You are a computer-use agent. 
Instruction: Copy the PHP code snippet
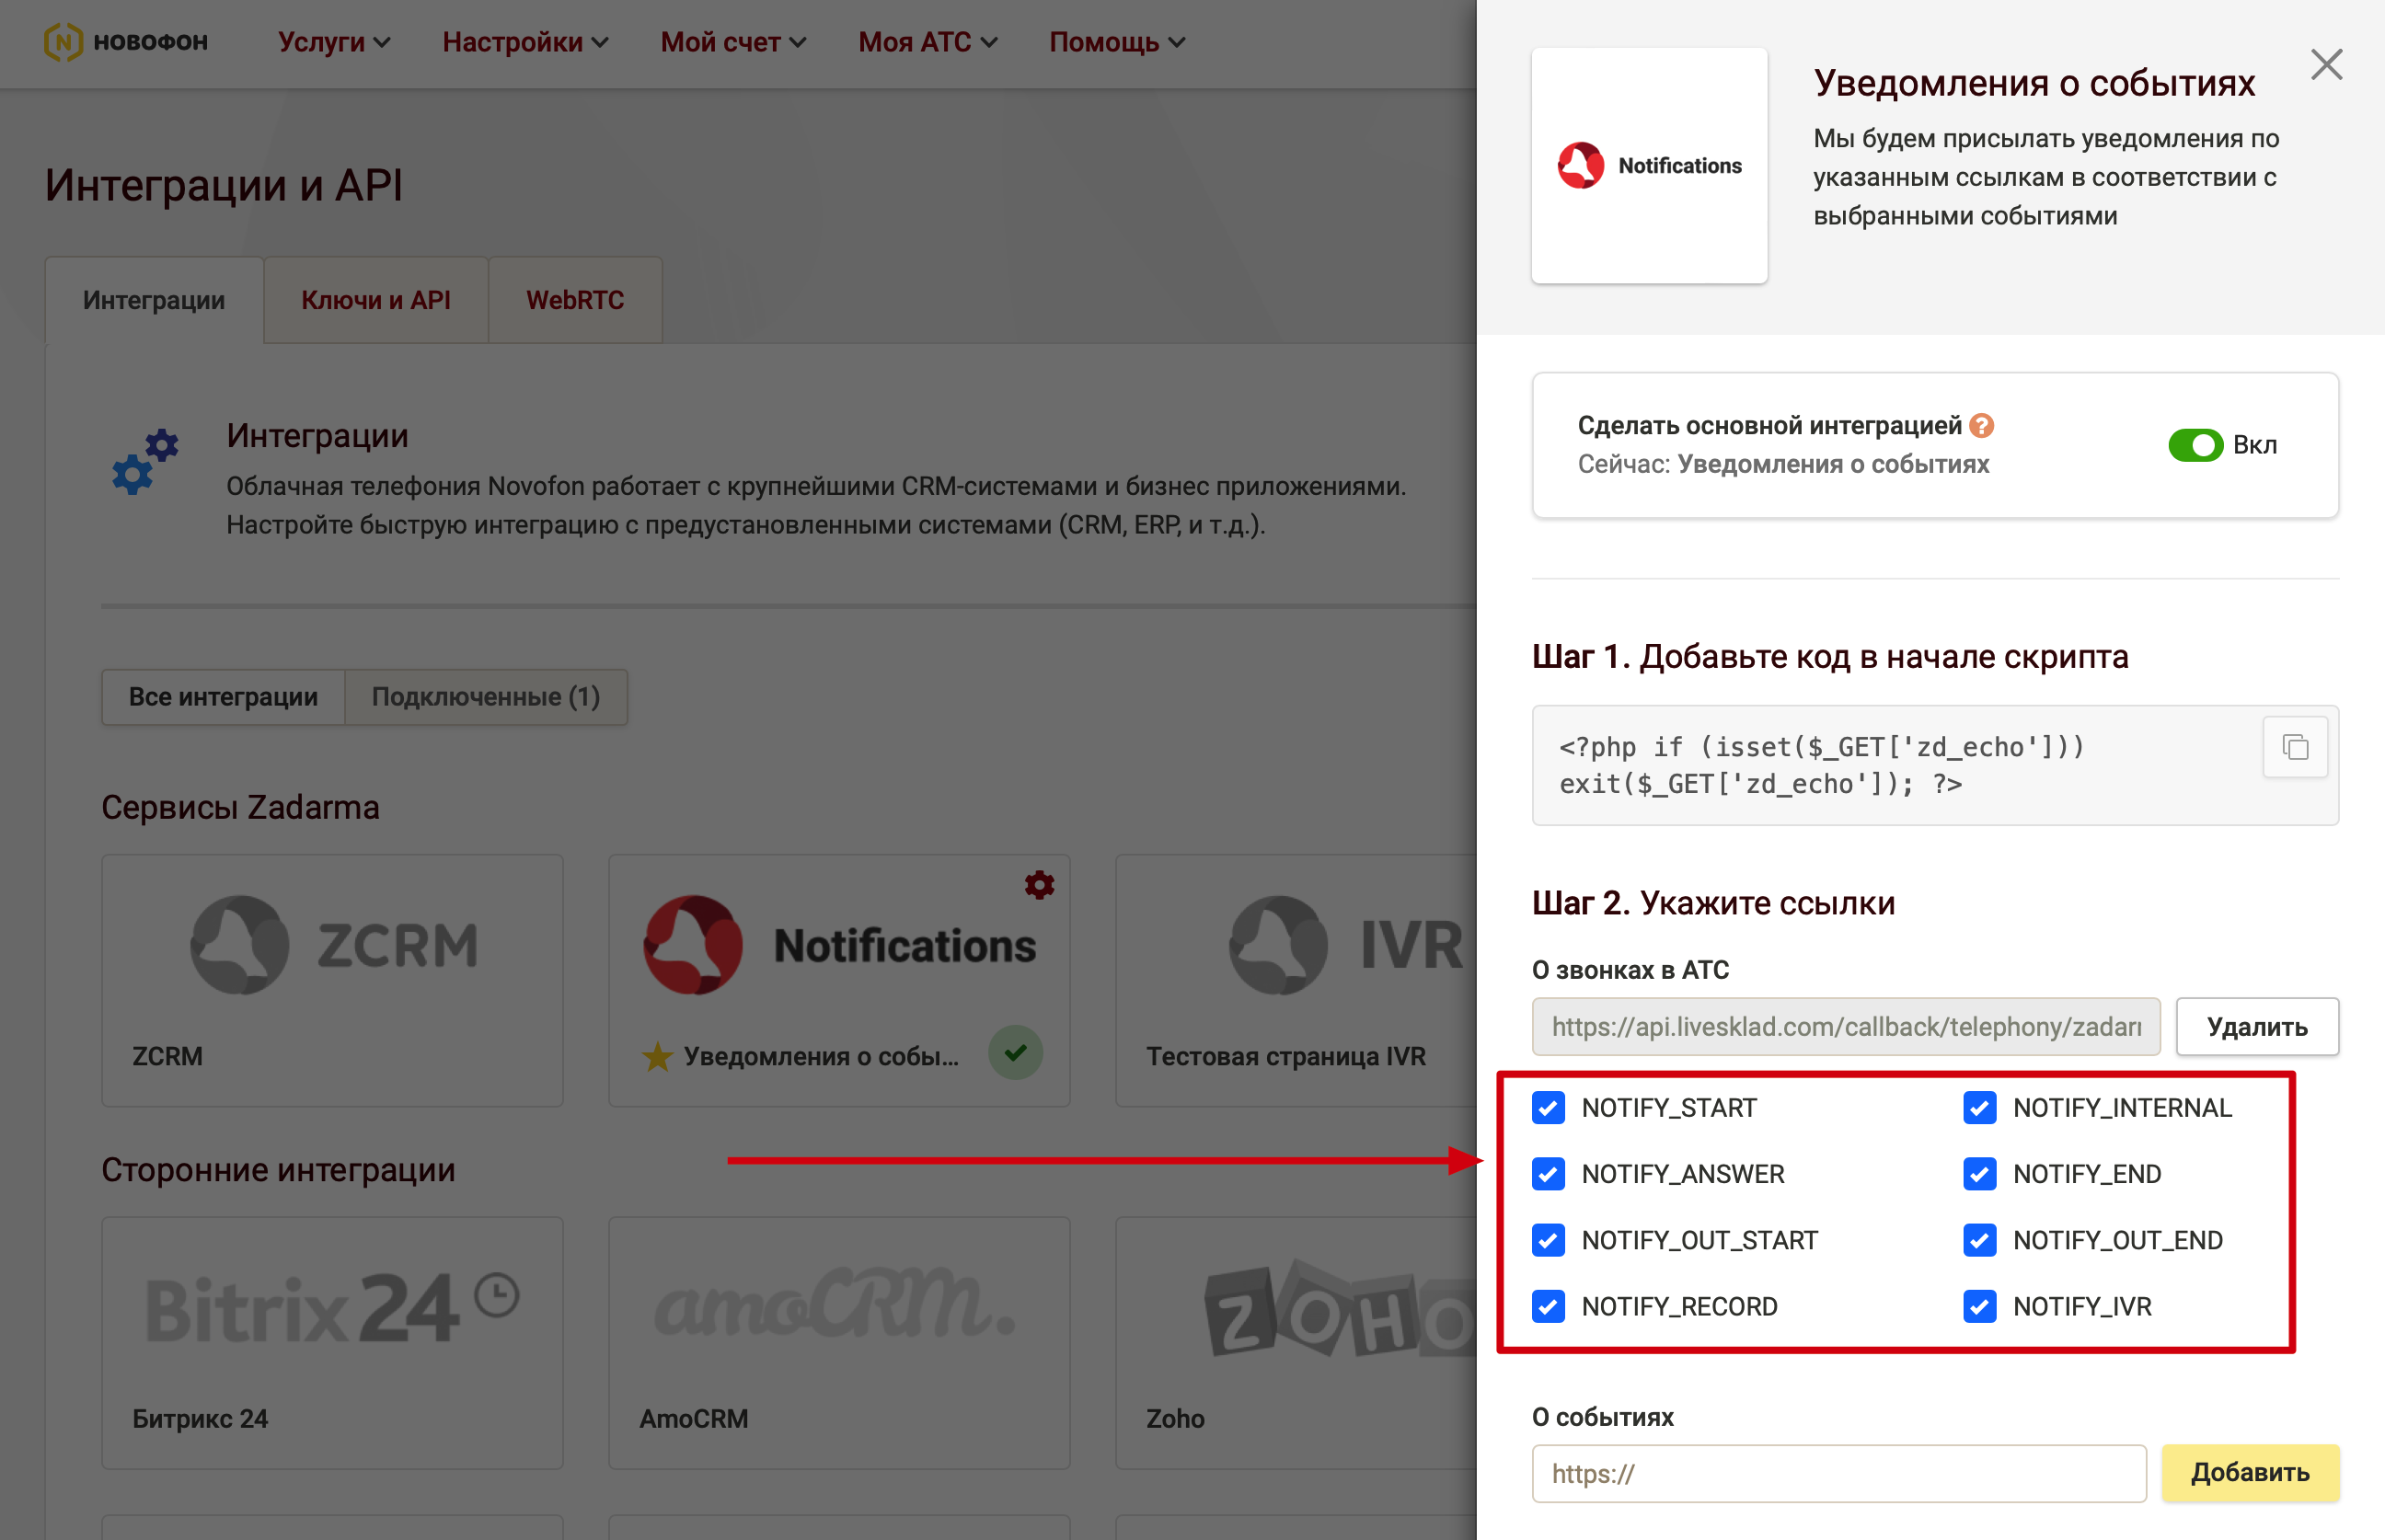2295,747
